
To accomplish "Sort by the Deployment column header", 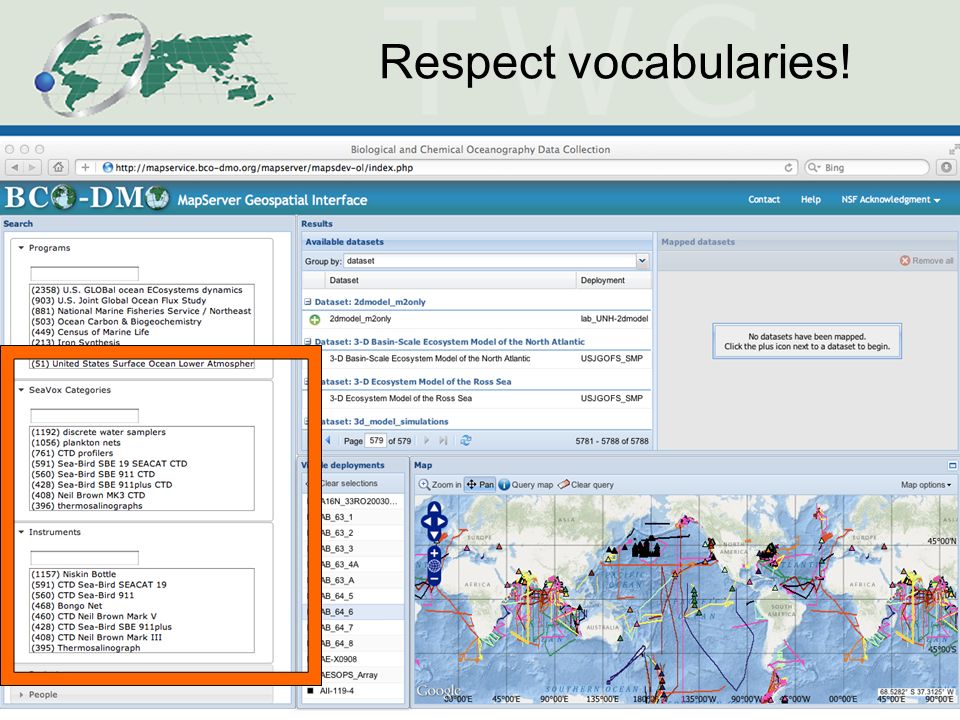I will click(x=613, y=280).
